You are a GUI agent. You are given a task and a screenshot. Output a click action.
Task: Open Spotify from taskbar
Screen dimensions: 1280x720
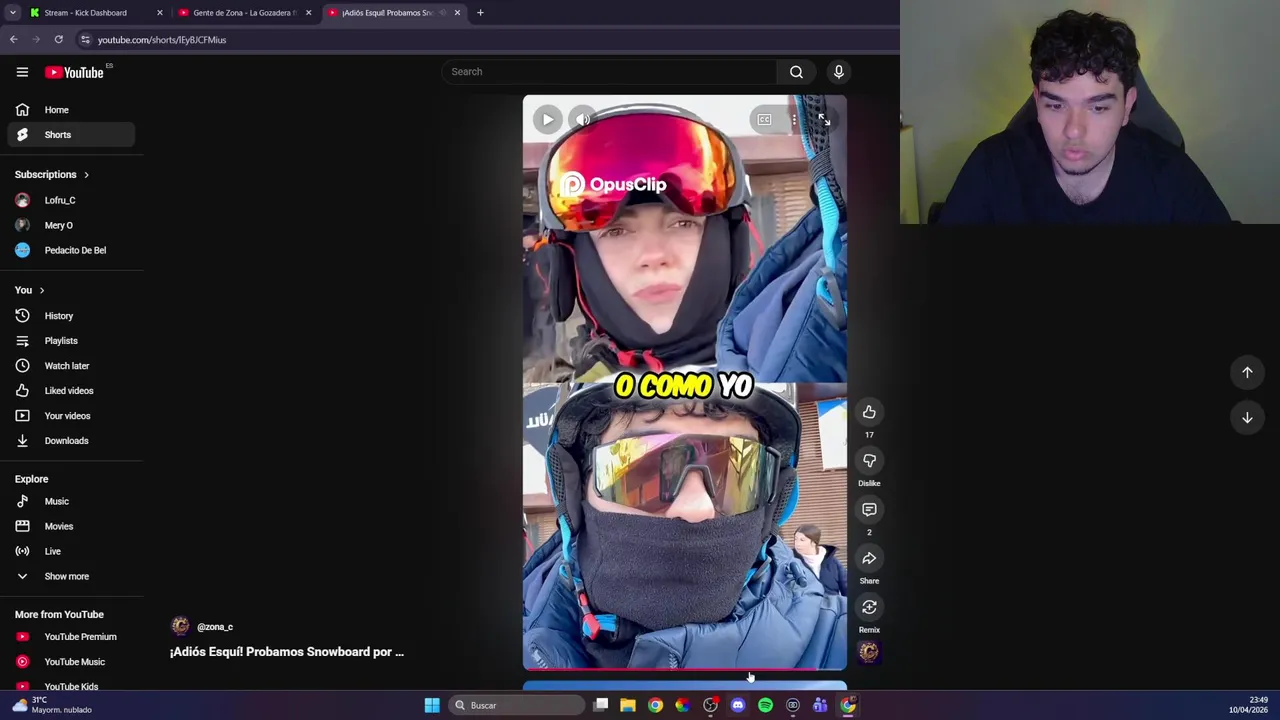click(x=765, y=705)
